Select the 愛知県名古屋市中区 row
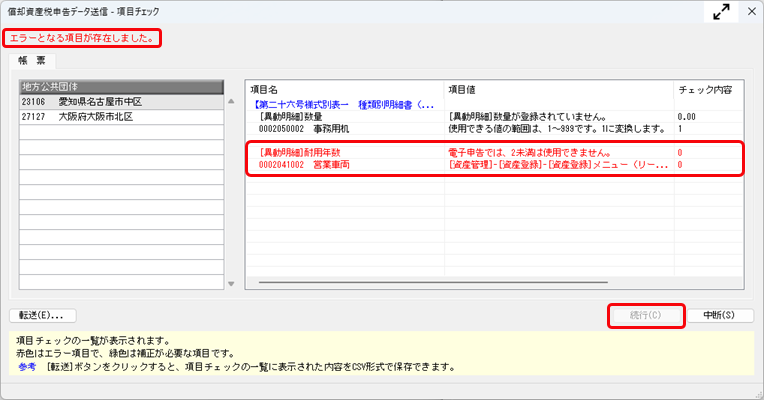The height and width of the screenshot is (400, 764). tap(120, 102)
